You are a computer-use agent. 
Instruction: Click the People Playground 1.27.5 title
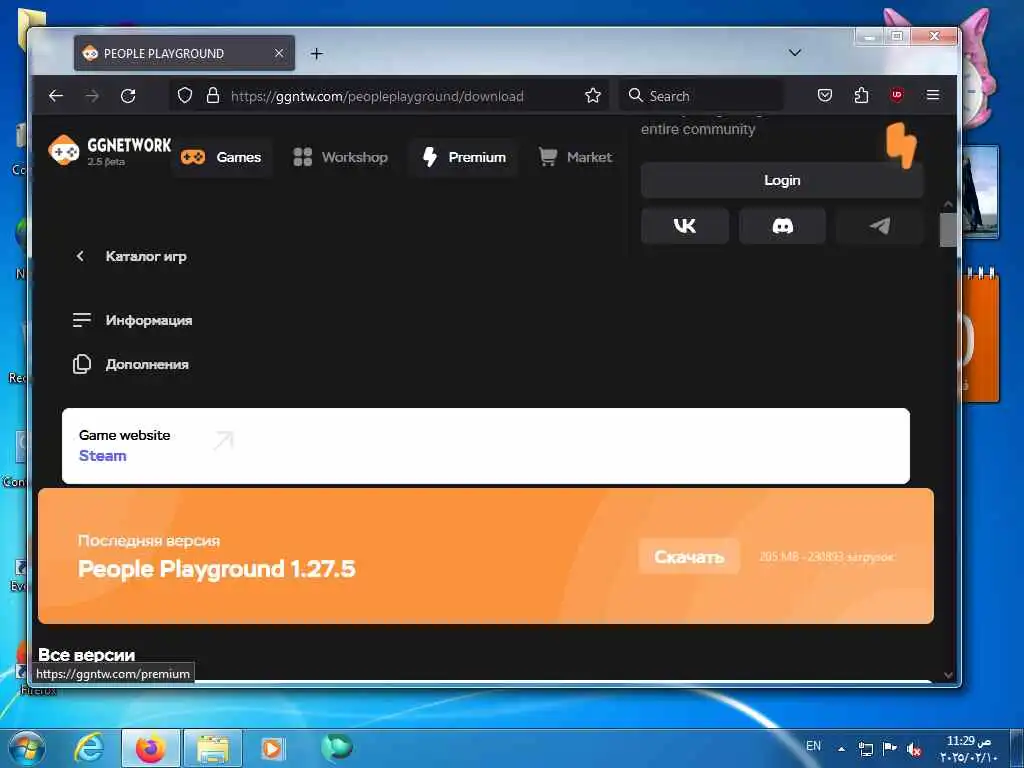point(217,569)
